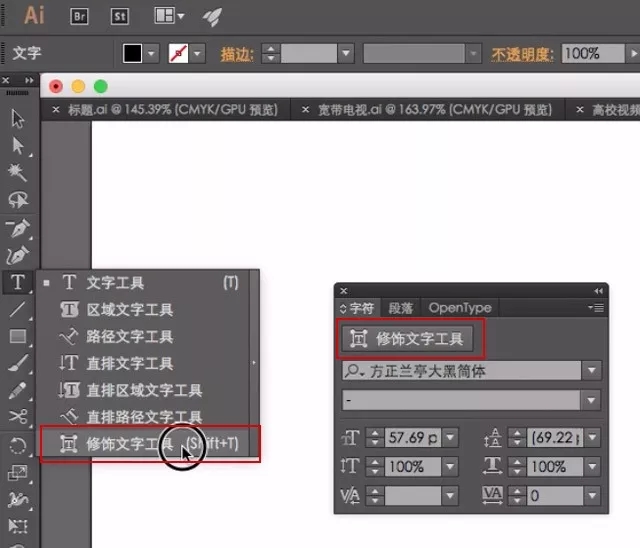
Task: Collapse the tools panel double arrows
Action: [29, 80]
